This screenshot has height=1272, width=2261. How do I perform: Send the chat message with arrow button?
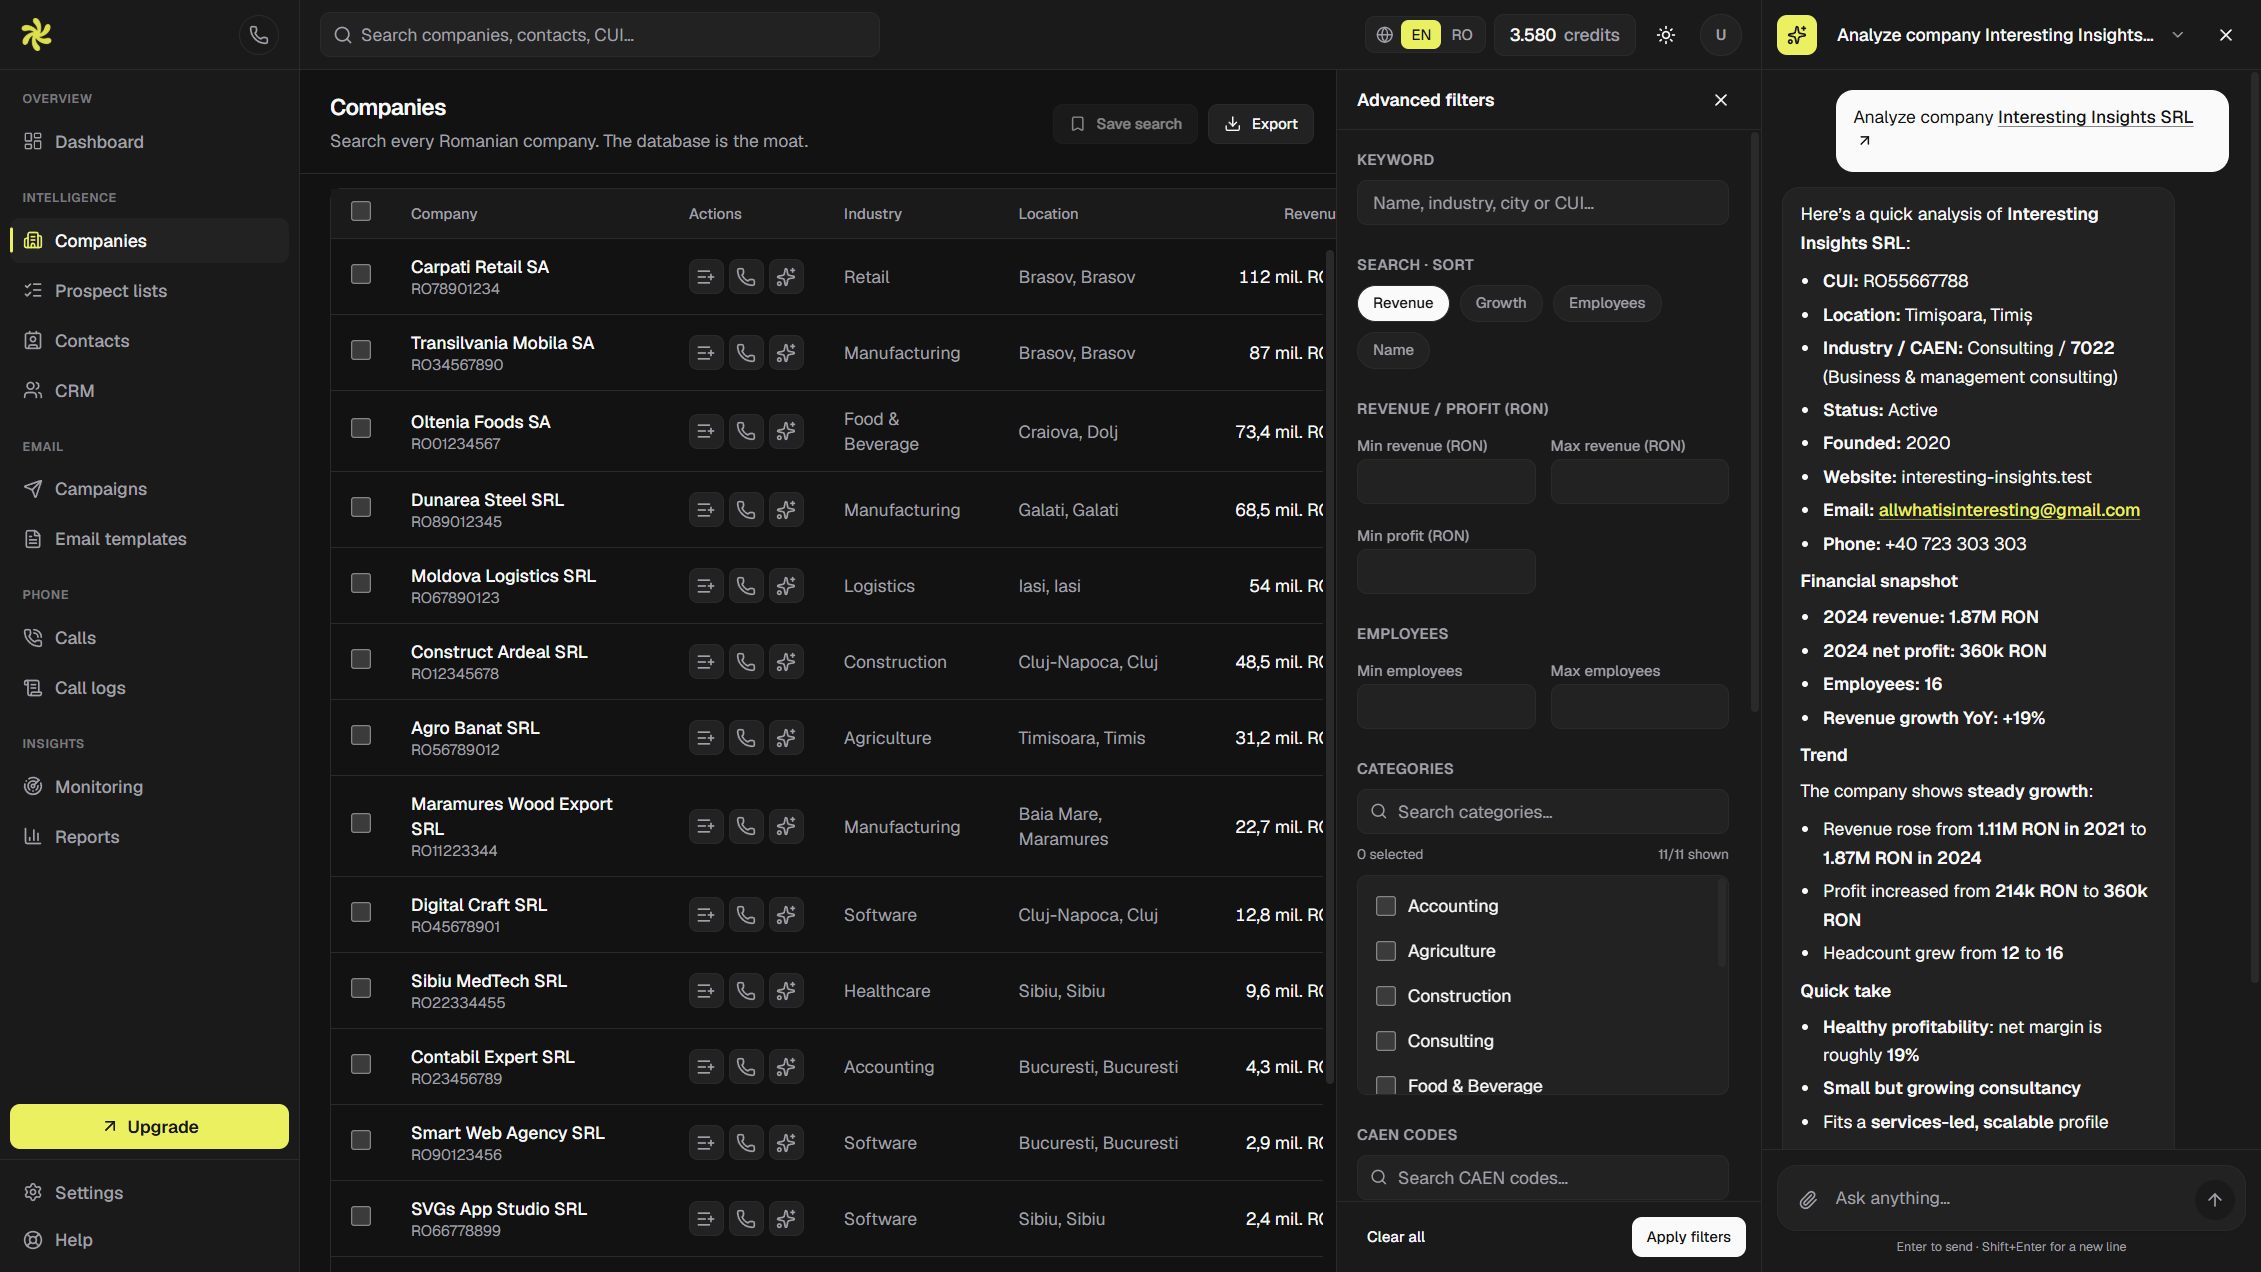(x=2214, y=1199)
